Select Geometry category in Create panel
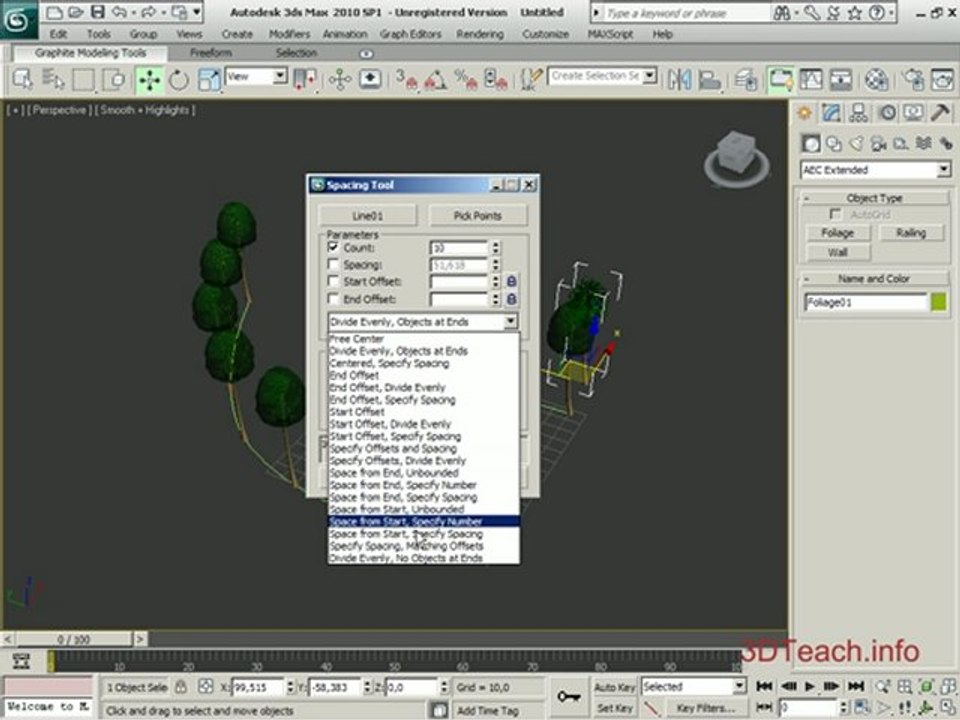This screenshot has width=960, height=720. (x=811, y=144)
